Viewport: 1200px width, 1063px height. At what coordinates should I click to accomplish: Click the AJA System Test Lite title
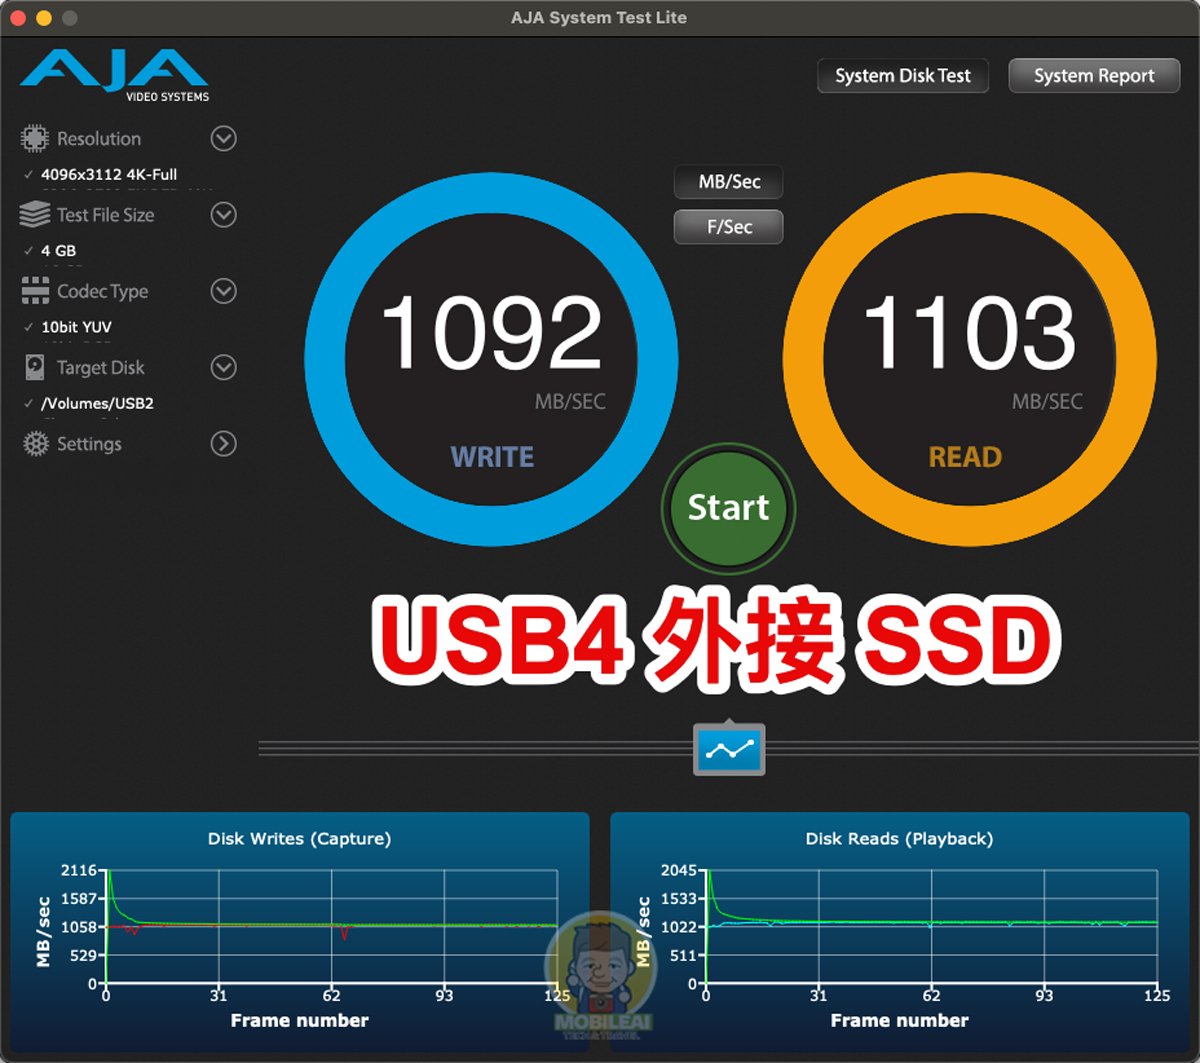click(x=599, y=18)
